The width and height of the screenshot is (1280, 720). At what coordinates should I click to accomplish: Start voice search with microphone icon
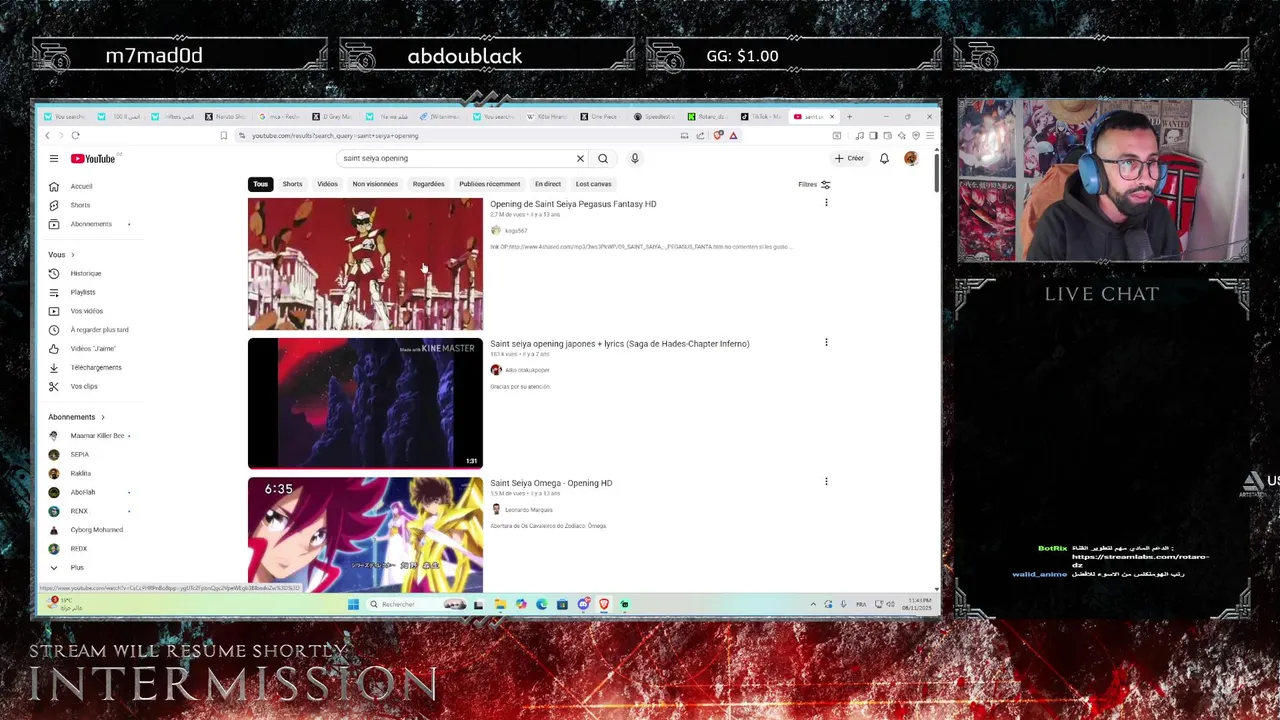(634, 158)
